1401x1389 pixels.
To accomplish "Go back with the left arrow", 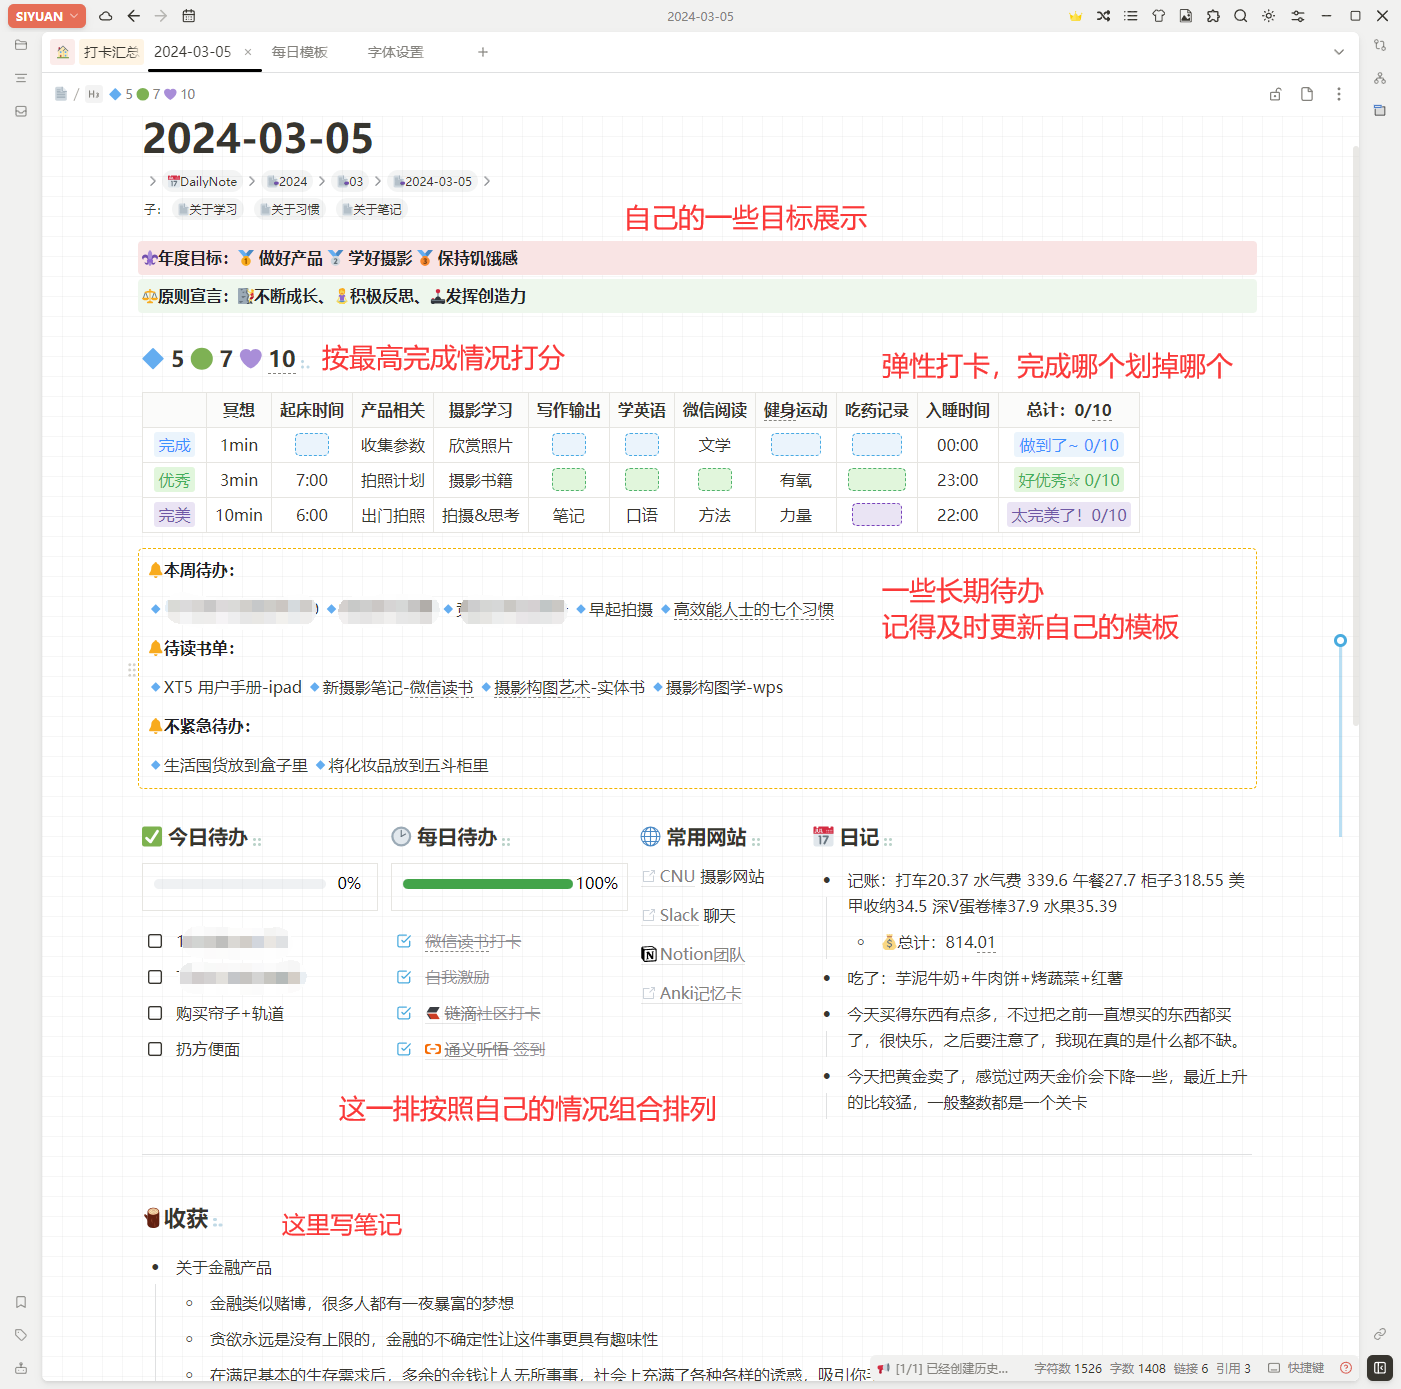I will tap(134, 16).
